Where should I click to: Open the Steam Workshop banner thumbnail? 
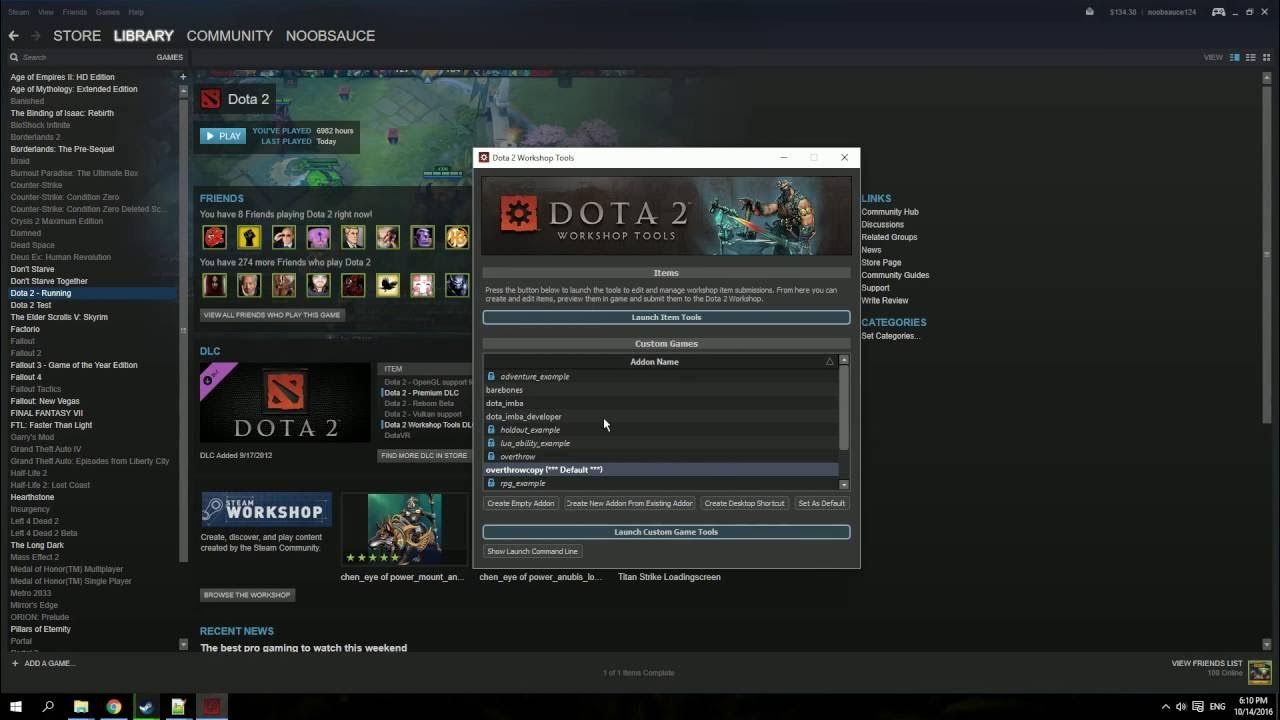pos(266,509)
